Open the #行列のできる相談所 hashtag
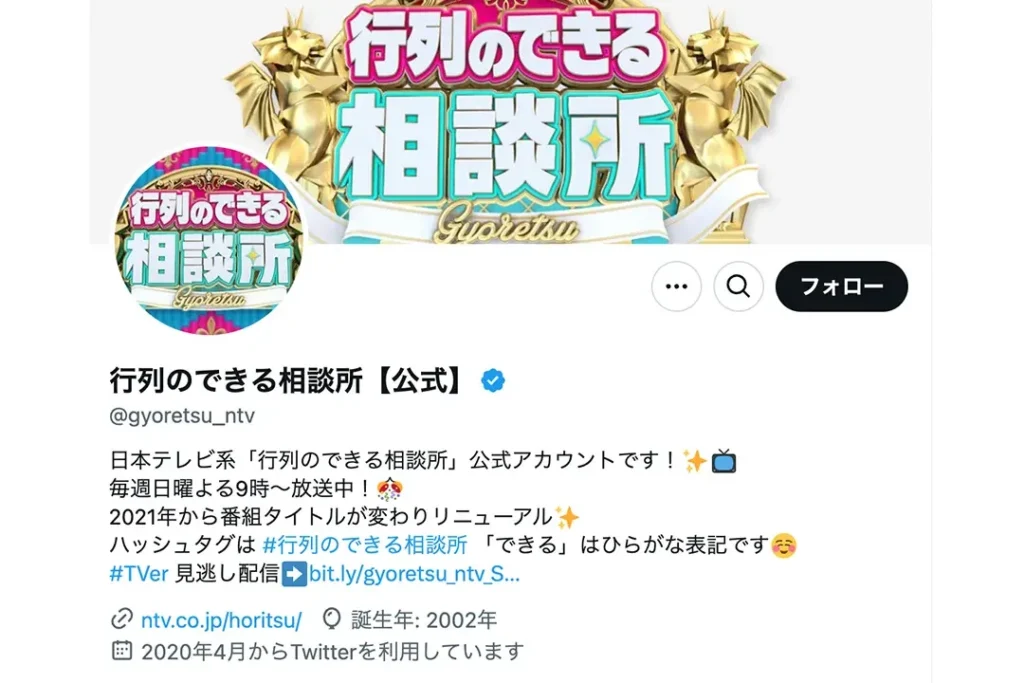1024x683 pixels. click(364, 545)
